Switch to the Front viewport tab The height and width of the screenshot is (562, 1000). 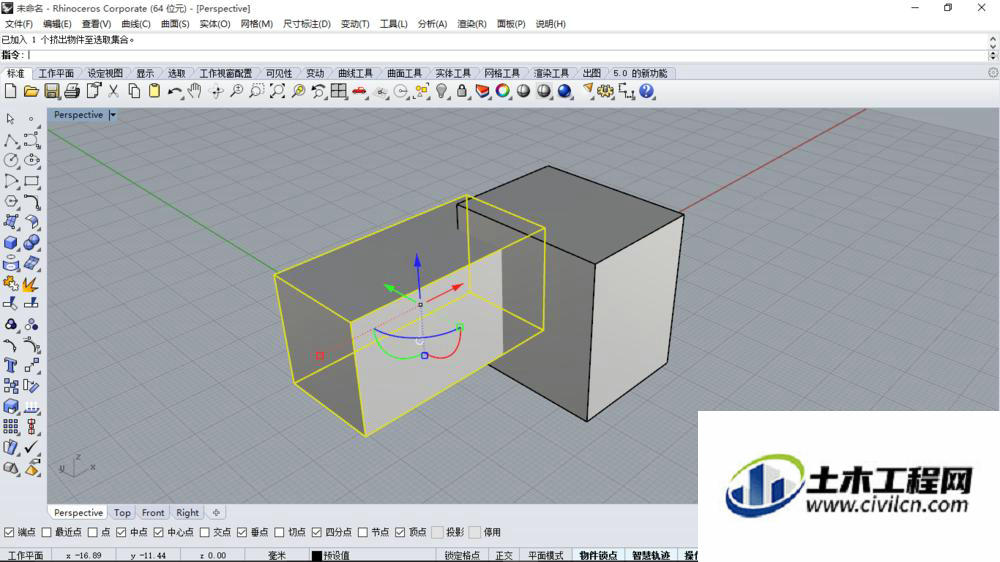[x=153, y=513]
